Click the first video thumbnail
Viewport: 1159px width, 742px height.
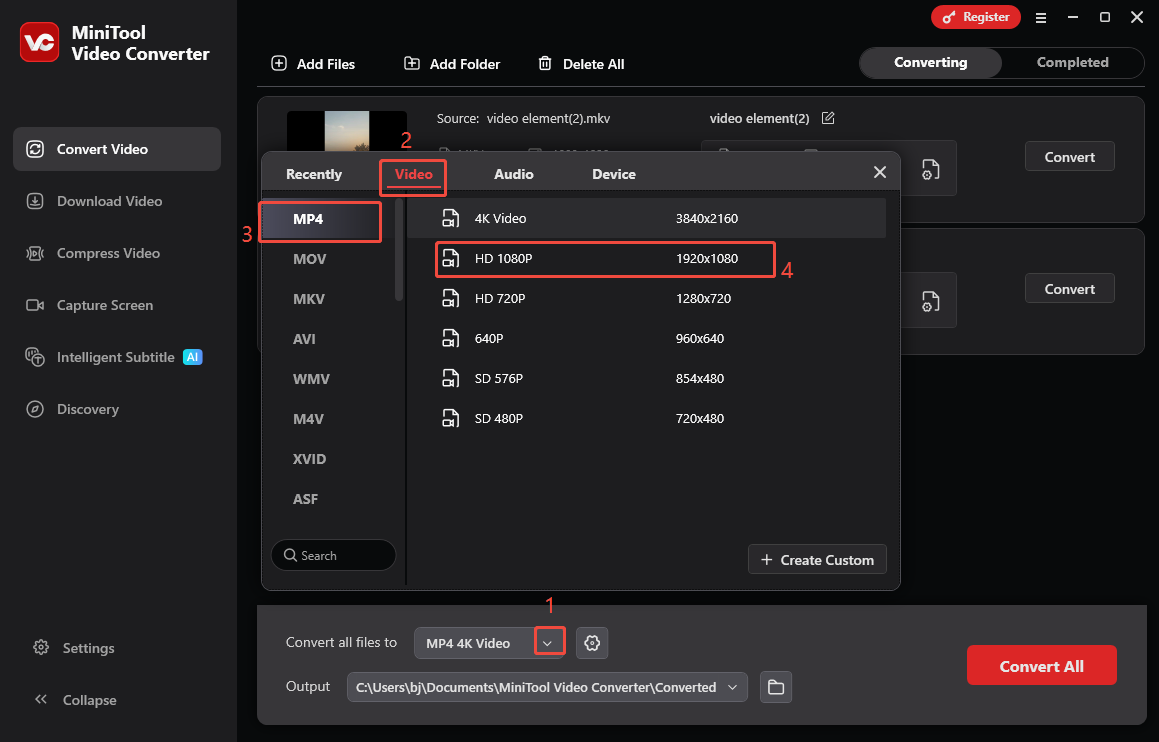tap(347, 132)
